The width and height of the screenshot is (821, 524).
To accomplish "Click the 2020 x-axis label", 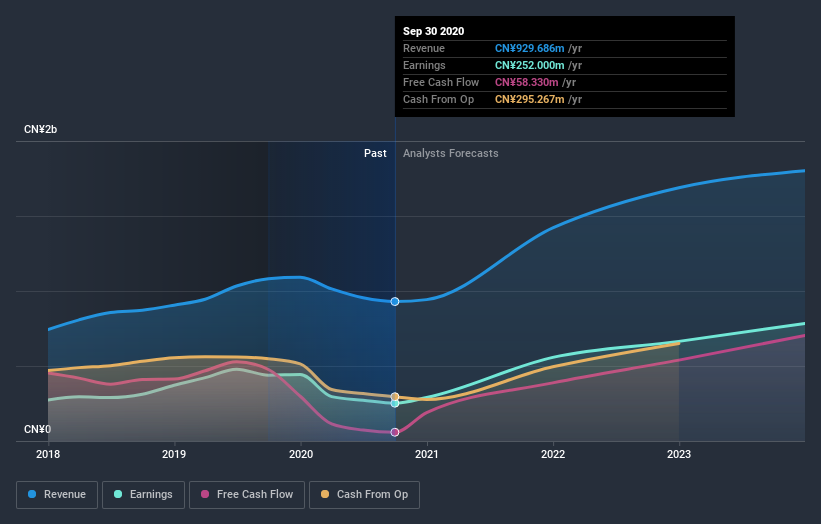I will click(x=301, y=454).
